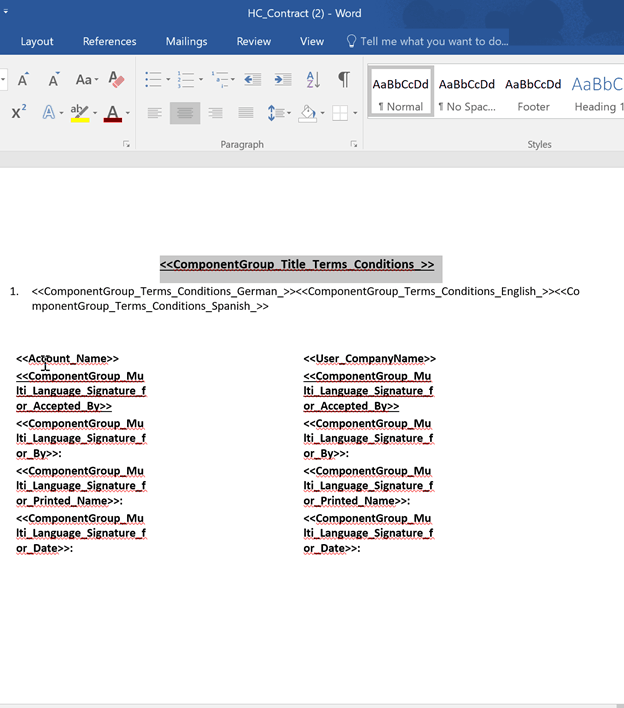Open the Multilevel List menu
Screen dimensions: 624x708
223,79
